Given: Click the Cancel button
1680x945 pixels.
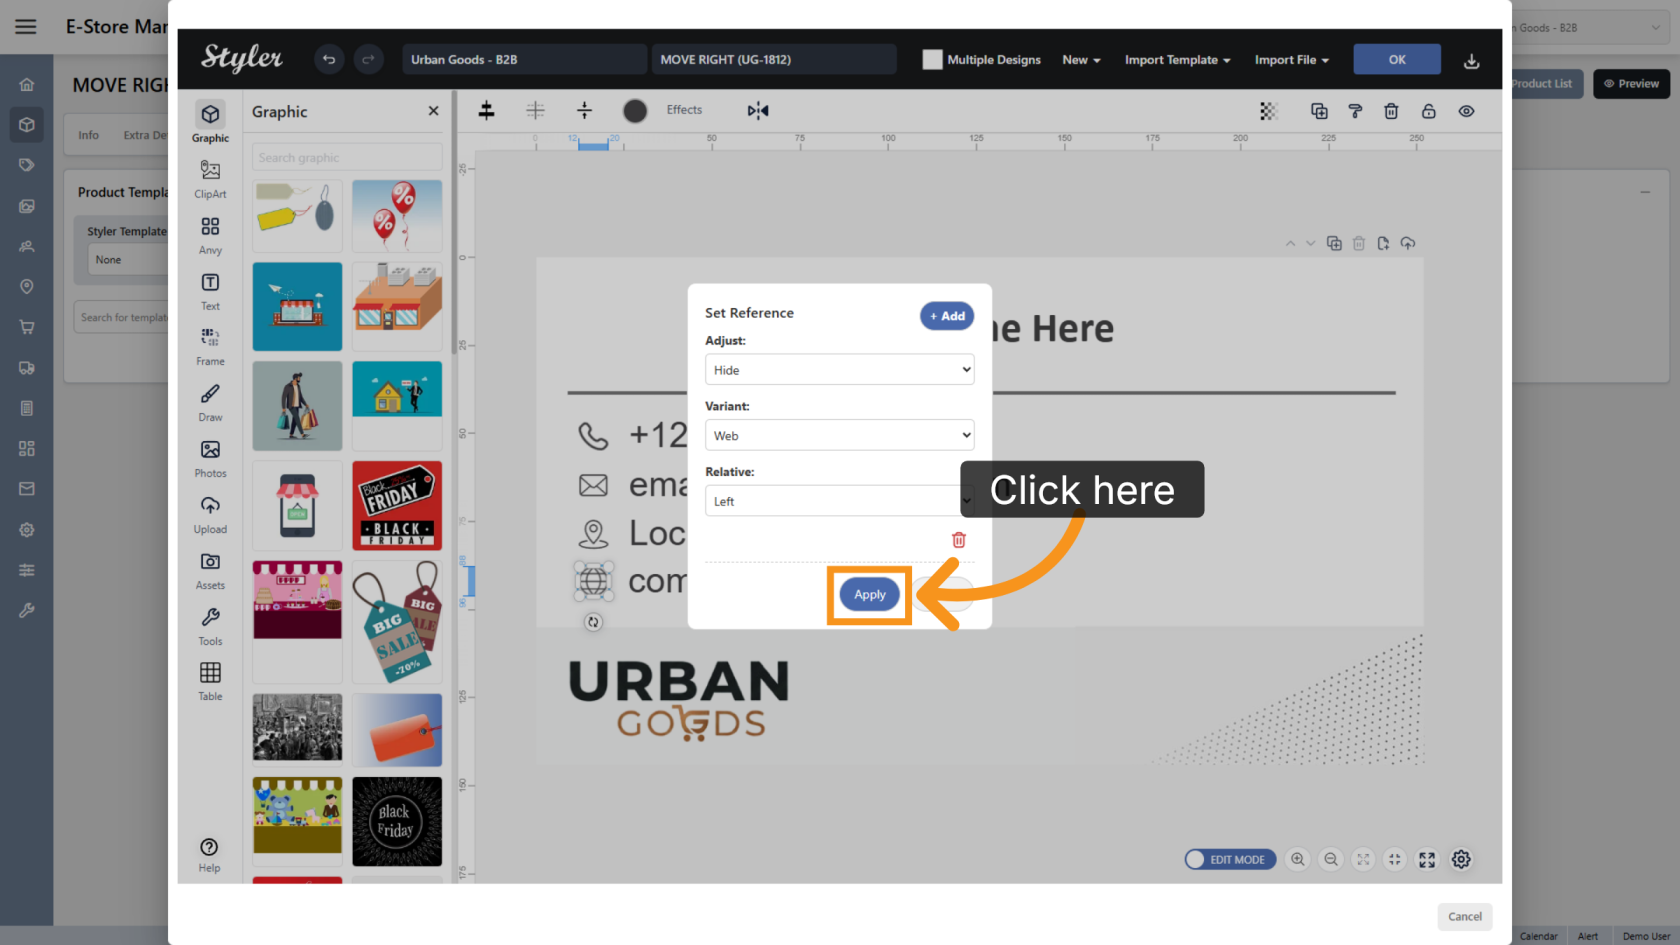Looking at the screenshot, I should (x=1465, y=916).
